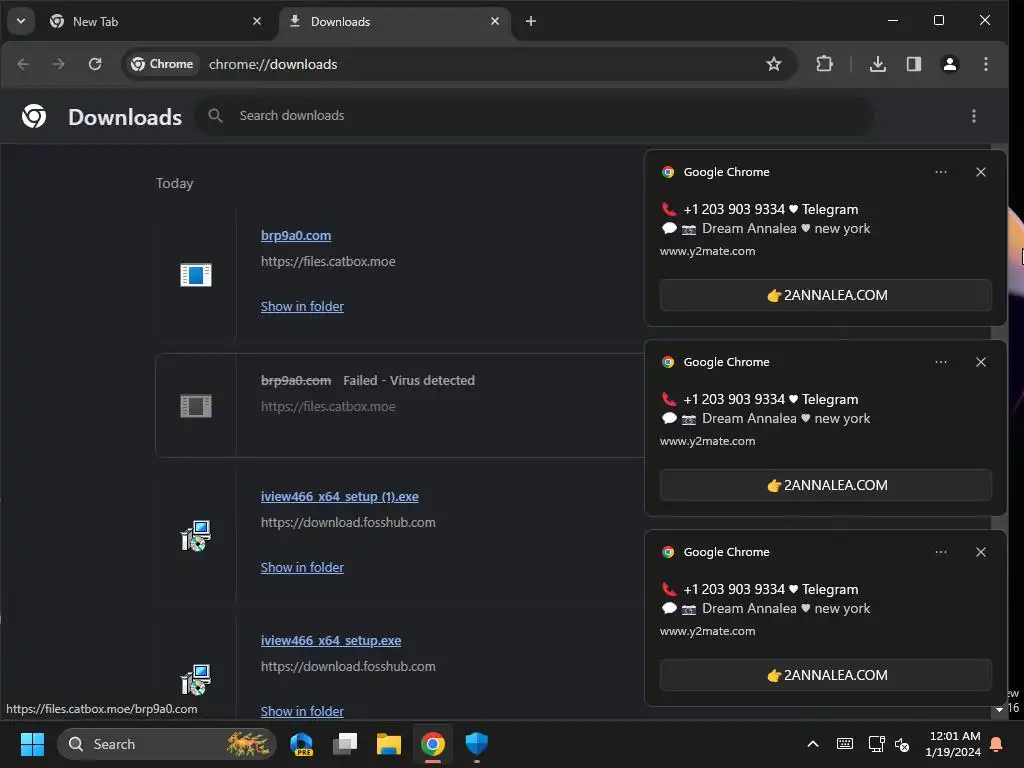Click 2ANNALEA.COM button in top notification
Viewport: 1024px width, 768px height.
[825, 295]
